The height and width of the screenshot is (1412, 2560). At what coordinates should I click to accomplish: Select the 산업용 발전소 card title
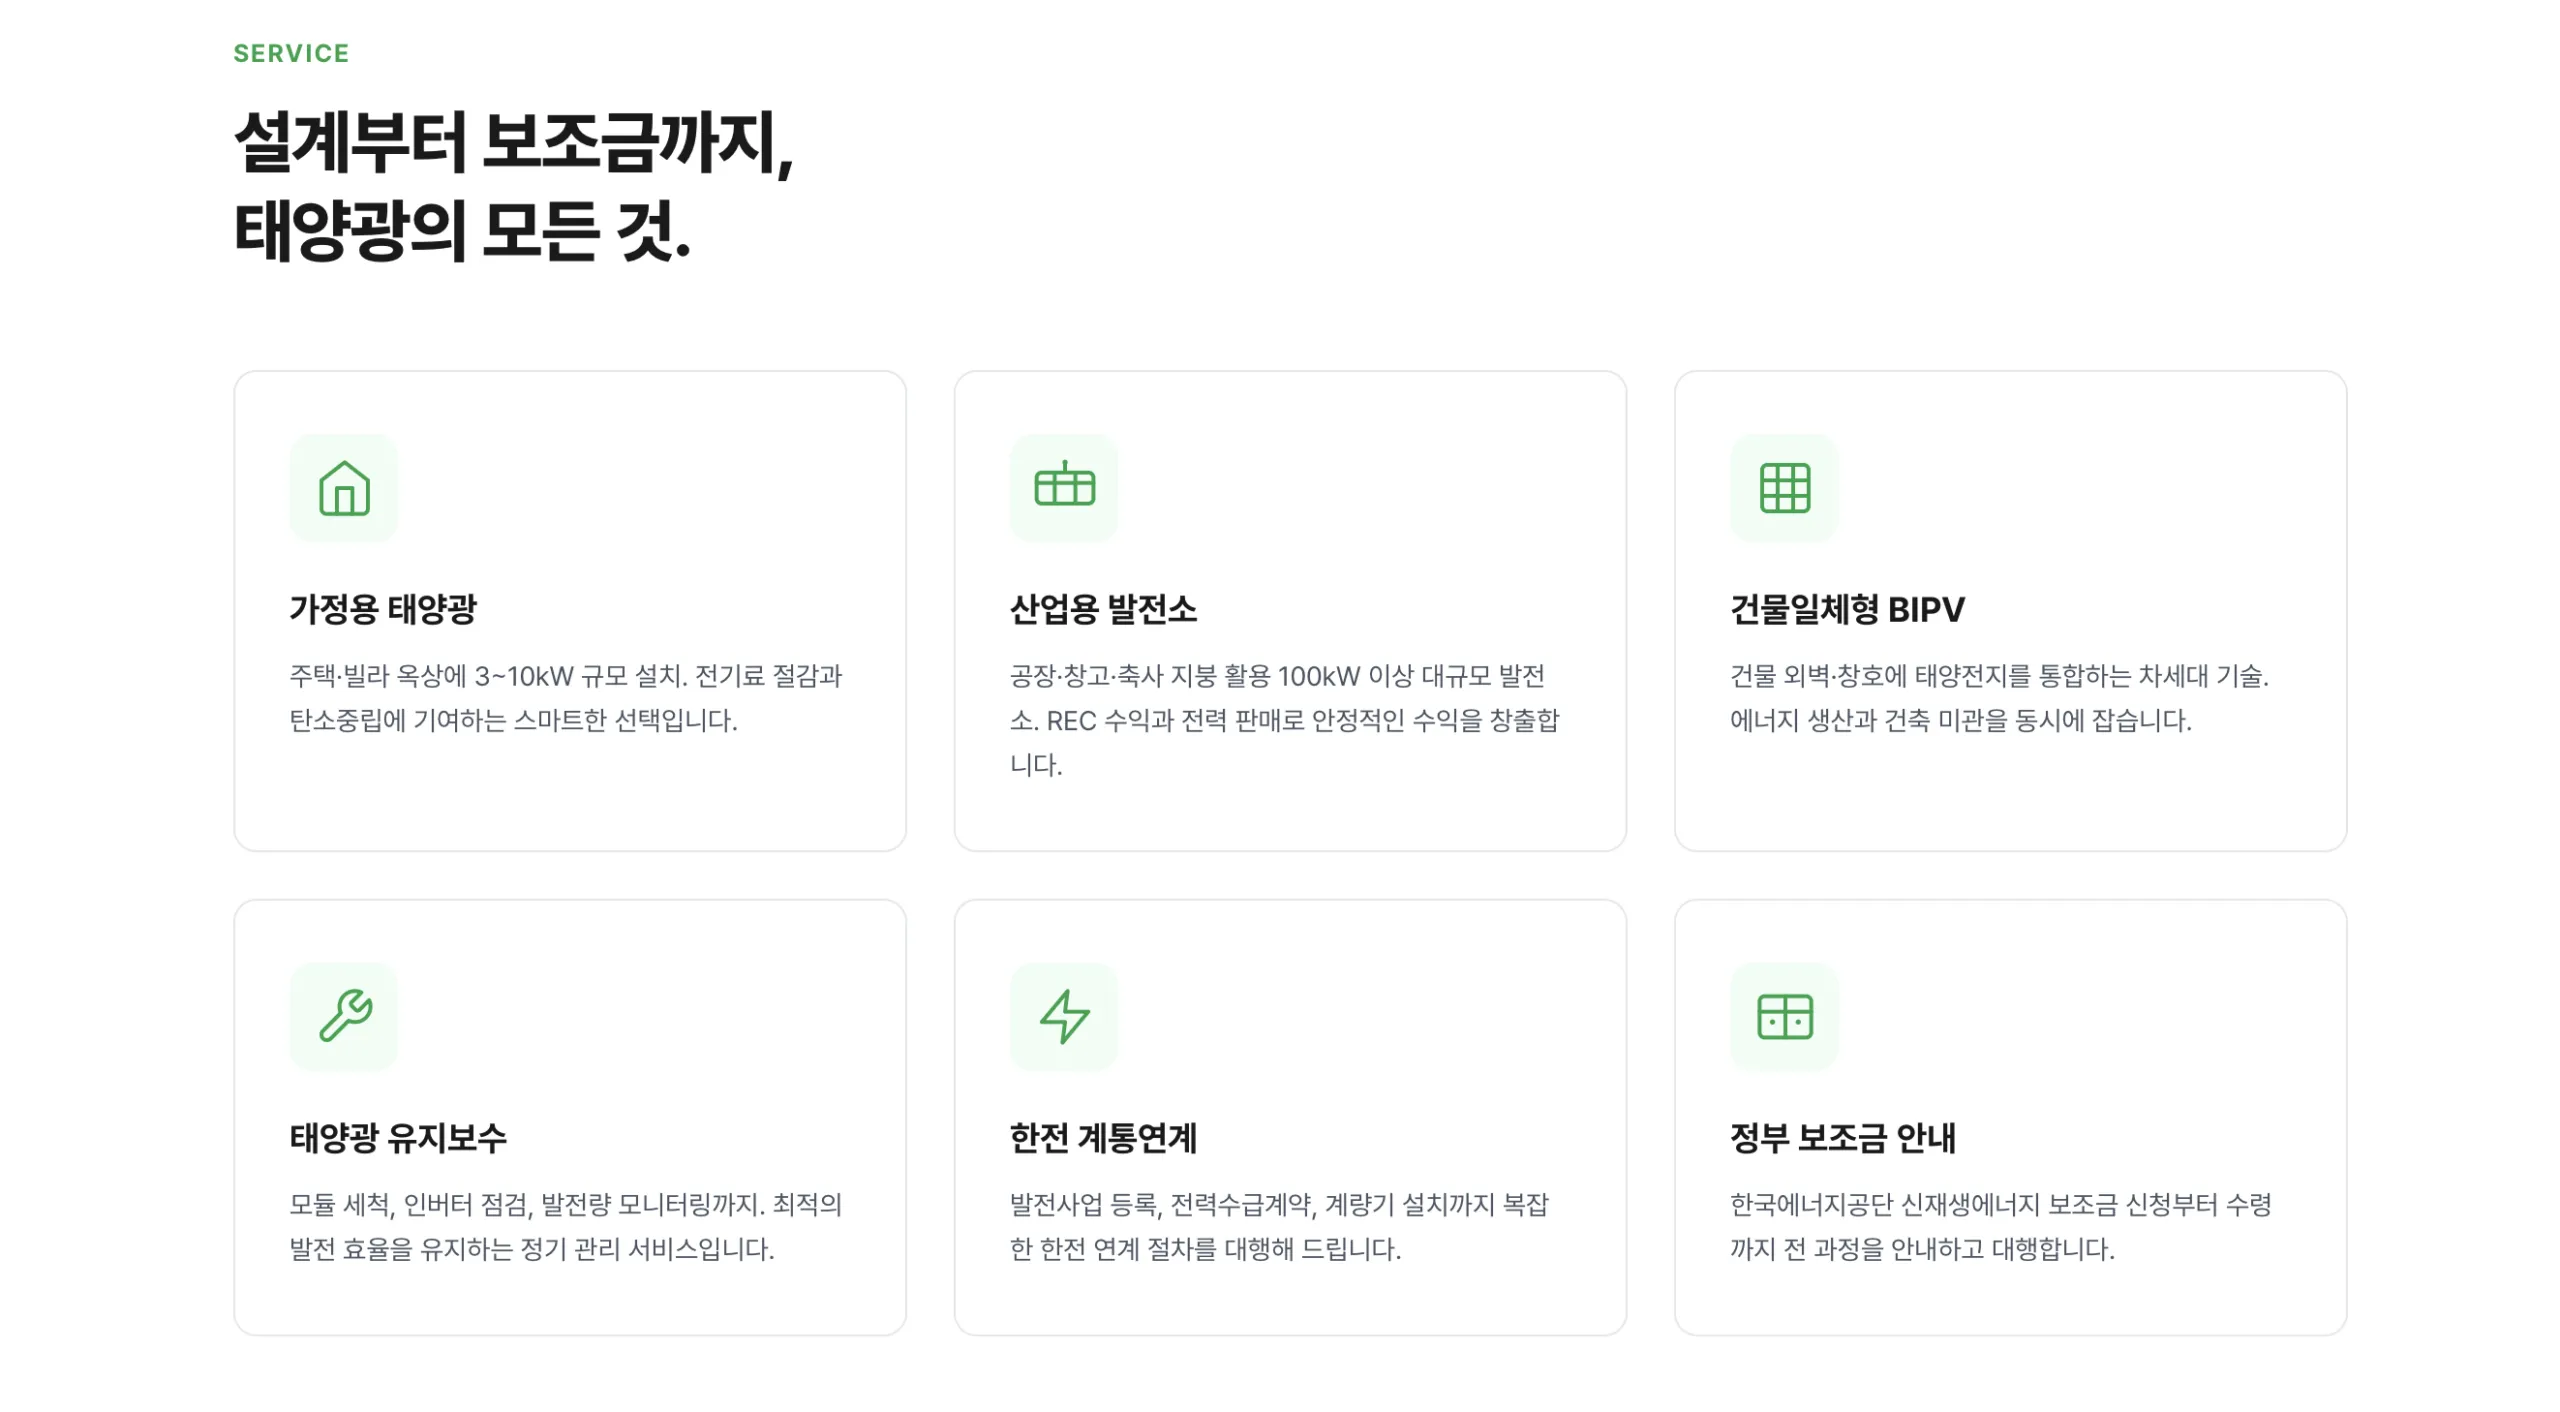1102,609
